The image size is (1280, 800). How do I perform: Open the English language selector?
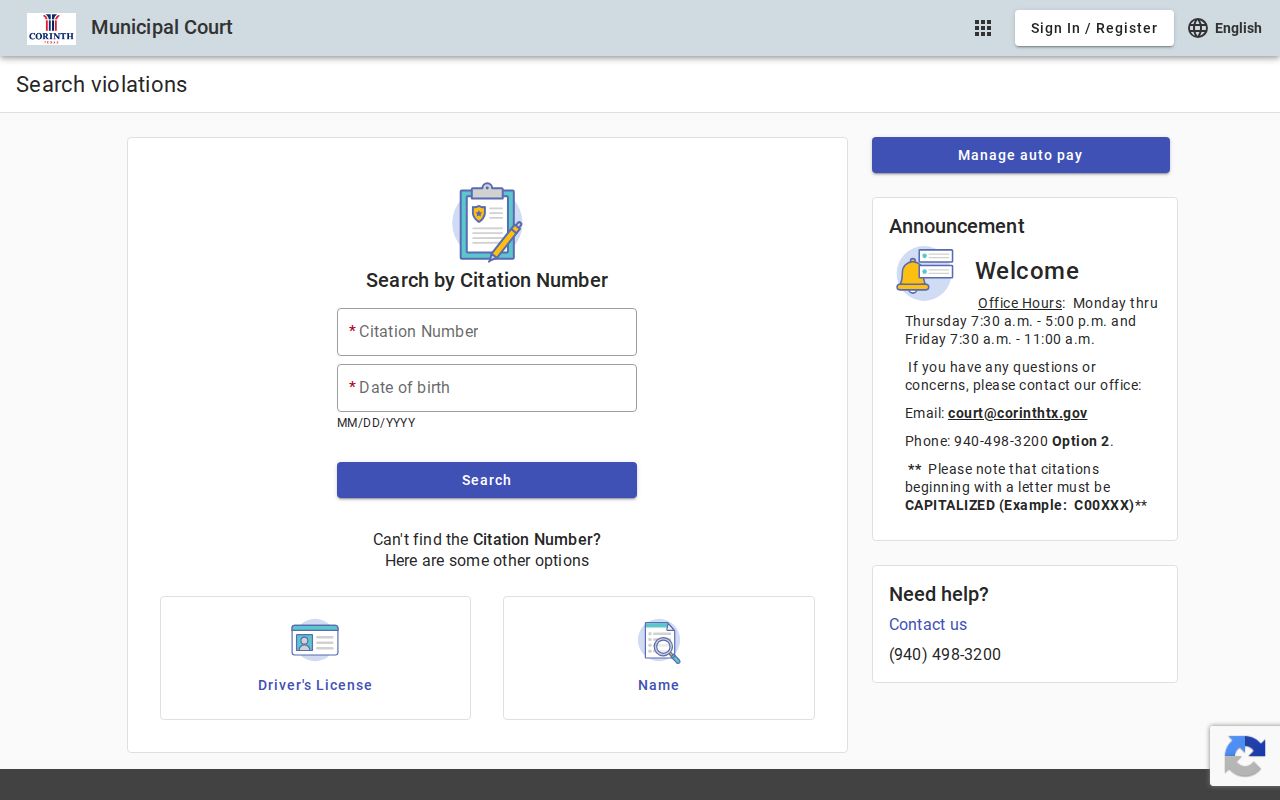click(x=1225, y=28)
